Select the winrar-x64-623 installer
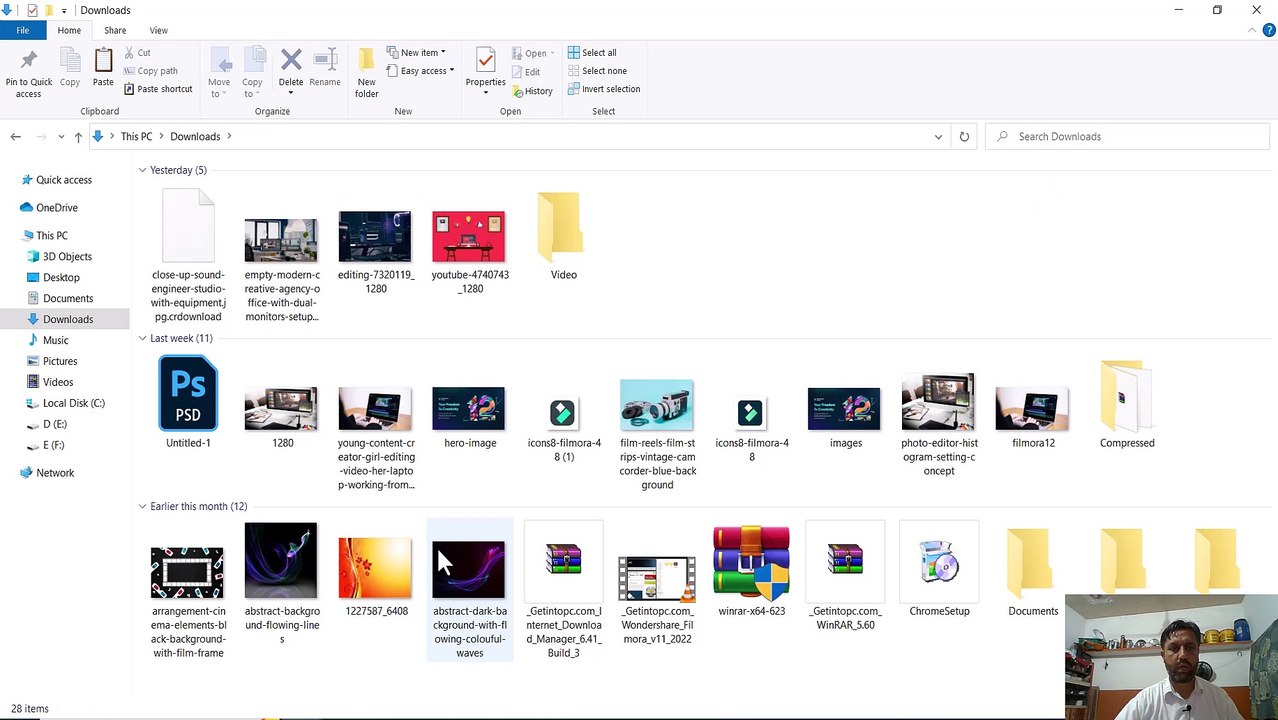Screen dimensions: 1278x720 [x=752, y=571]
